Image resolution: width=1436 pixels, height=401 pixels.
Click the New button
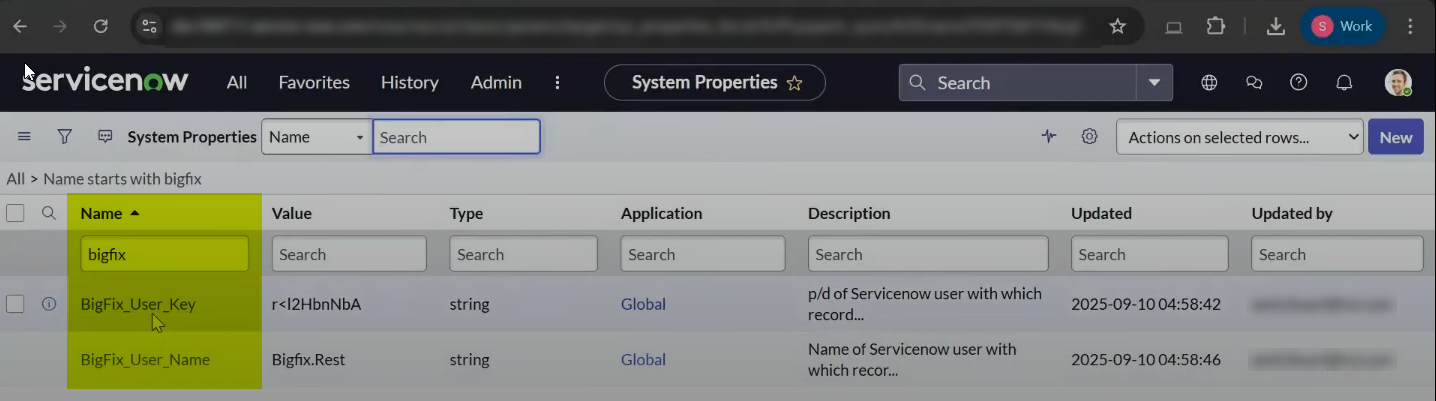pyautogui.click(x=1395, y=137)
